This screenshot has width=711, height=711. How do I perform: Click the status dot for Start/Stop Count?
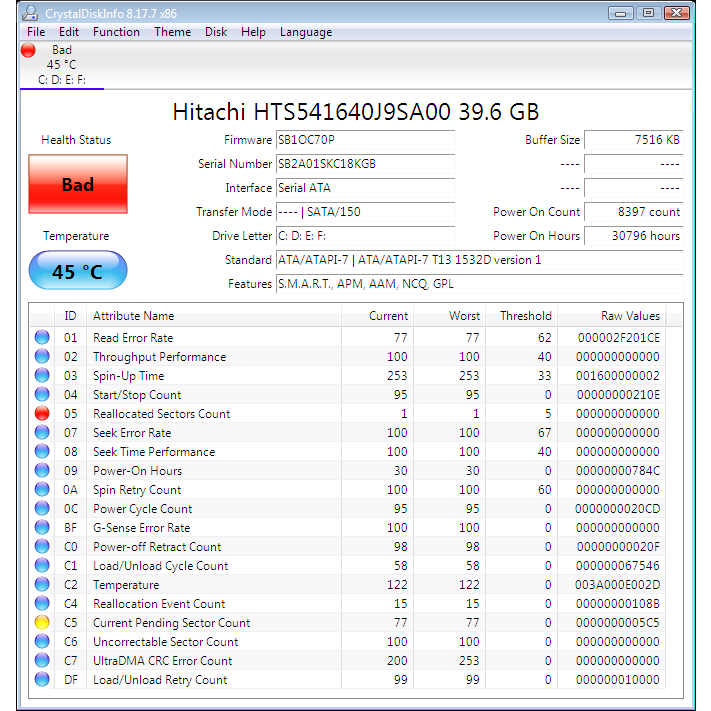42,394
